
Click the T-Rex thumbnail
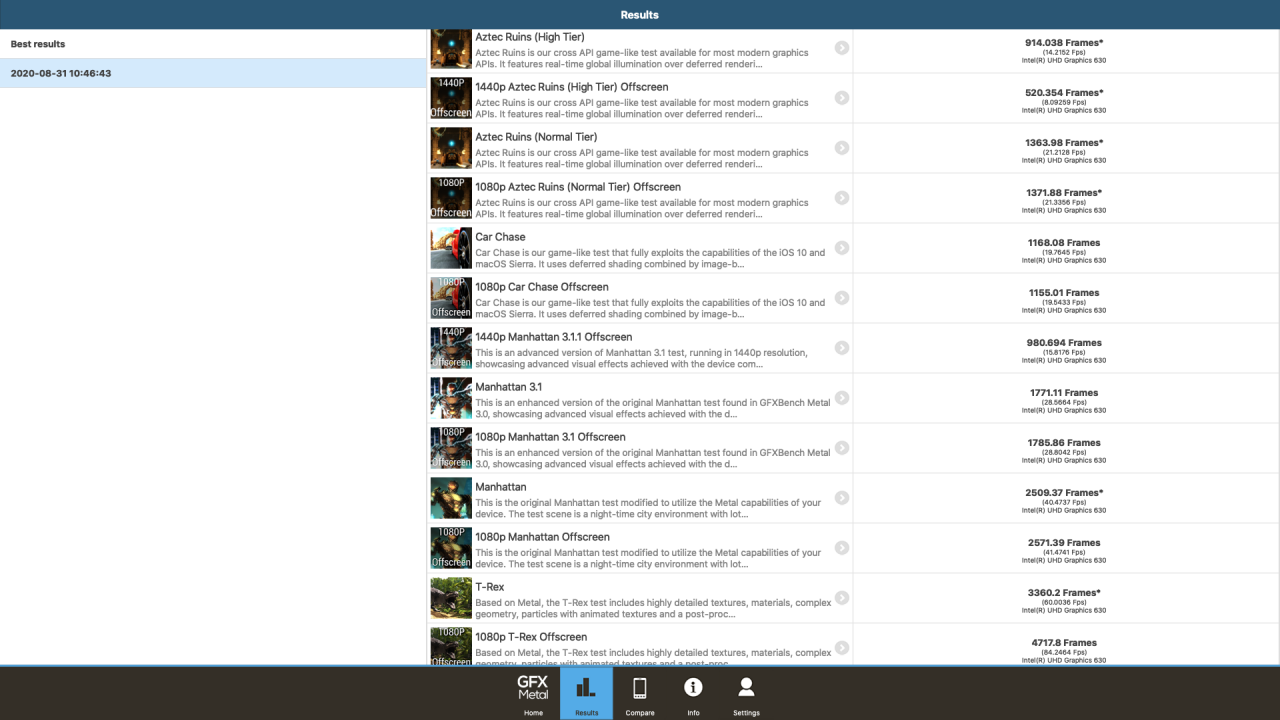451,598
